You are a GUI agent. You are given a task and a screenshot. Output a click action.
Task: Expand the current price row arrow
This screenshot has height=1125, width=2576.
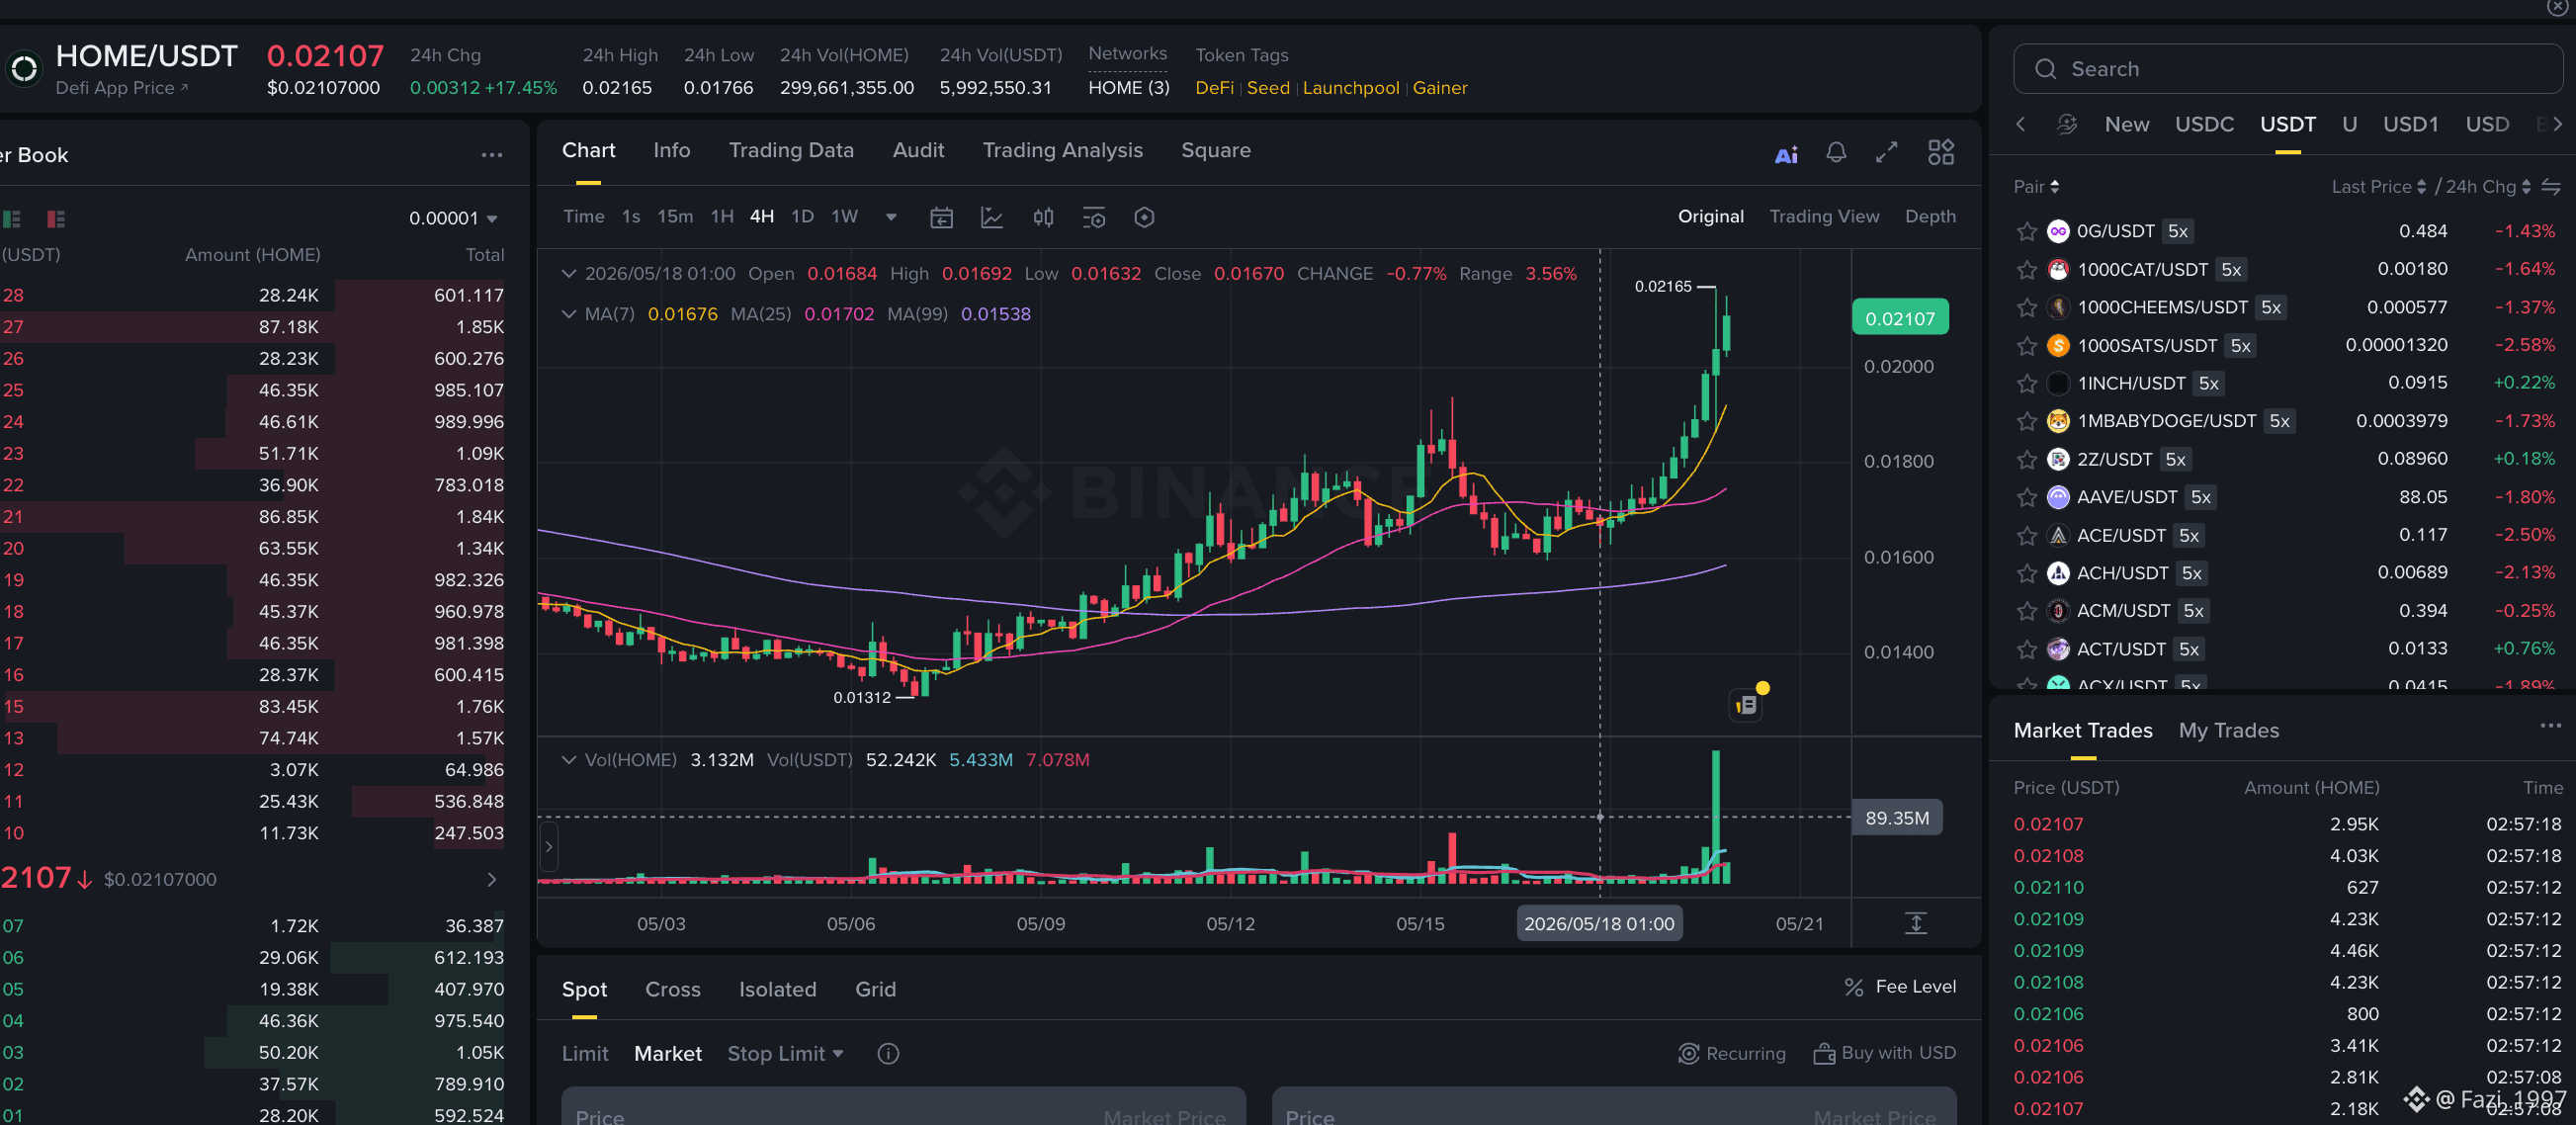(491, 879)
